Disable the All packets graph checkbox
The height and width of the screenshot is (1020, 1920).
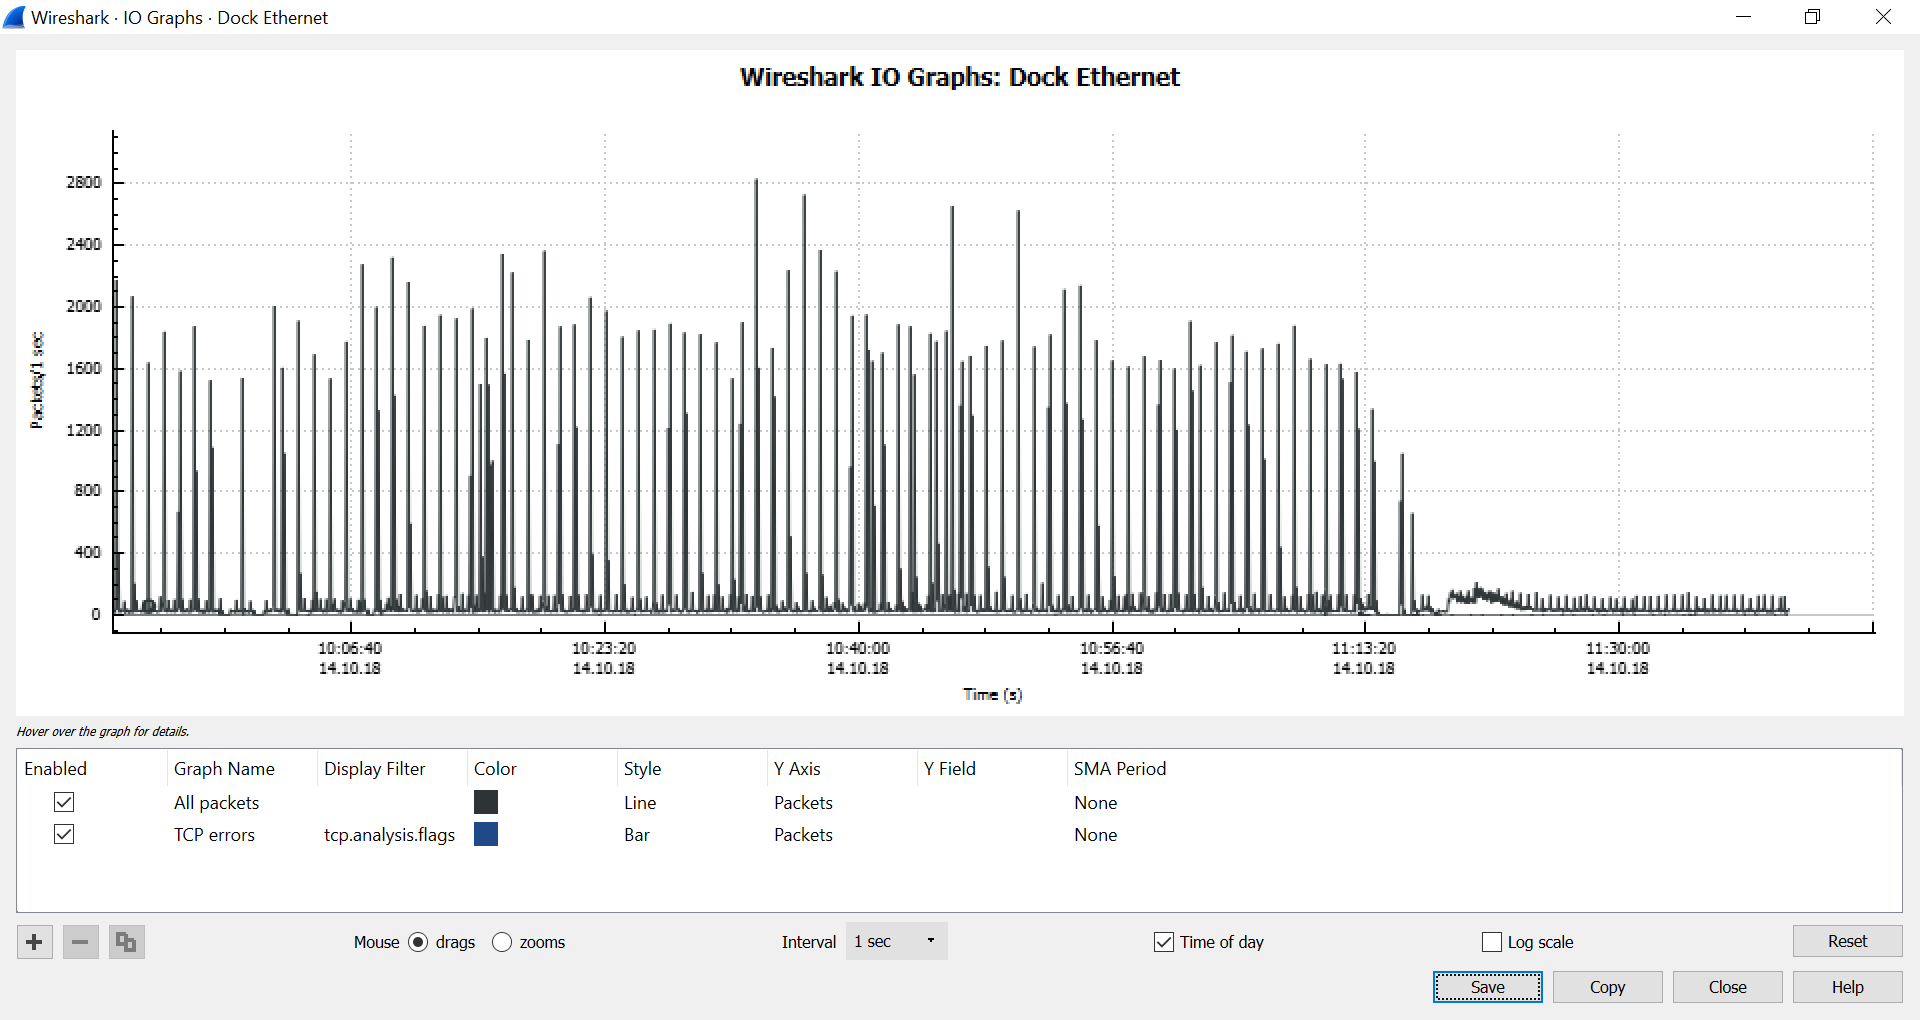tap(64, 802)
